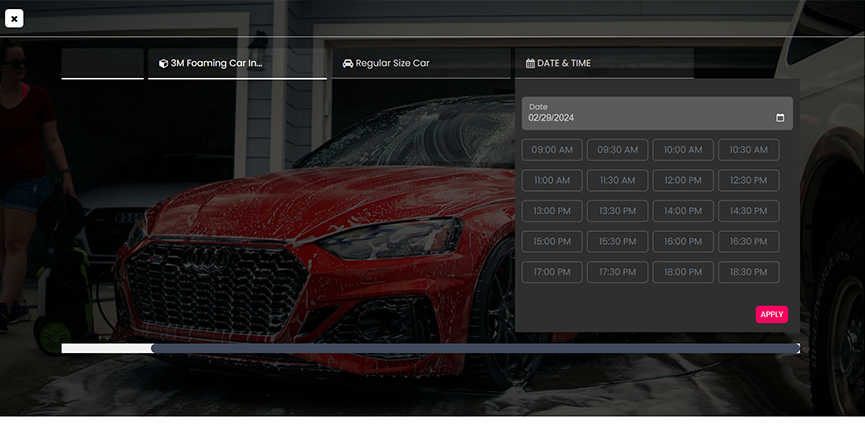Open the date picker calendar icon
The image size is (865, 435).
[780, 118]
